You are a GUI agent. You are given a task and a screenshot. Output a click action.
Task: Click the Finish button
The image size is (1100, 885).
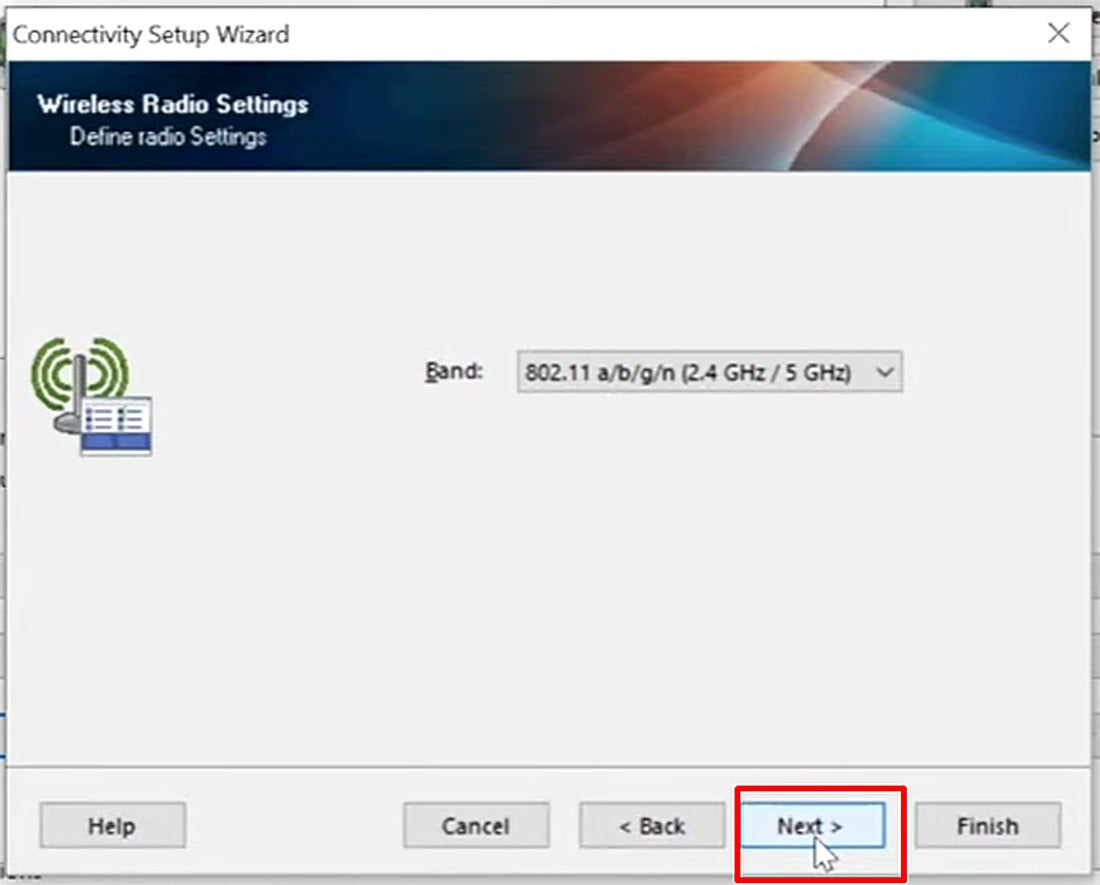point(987,825)
